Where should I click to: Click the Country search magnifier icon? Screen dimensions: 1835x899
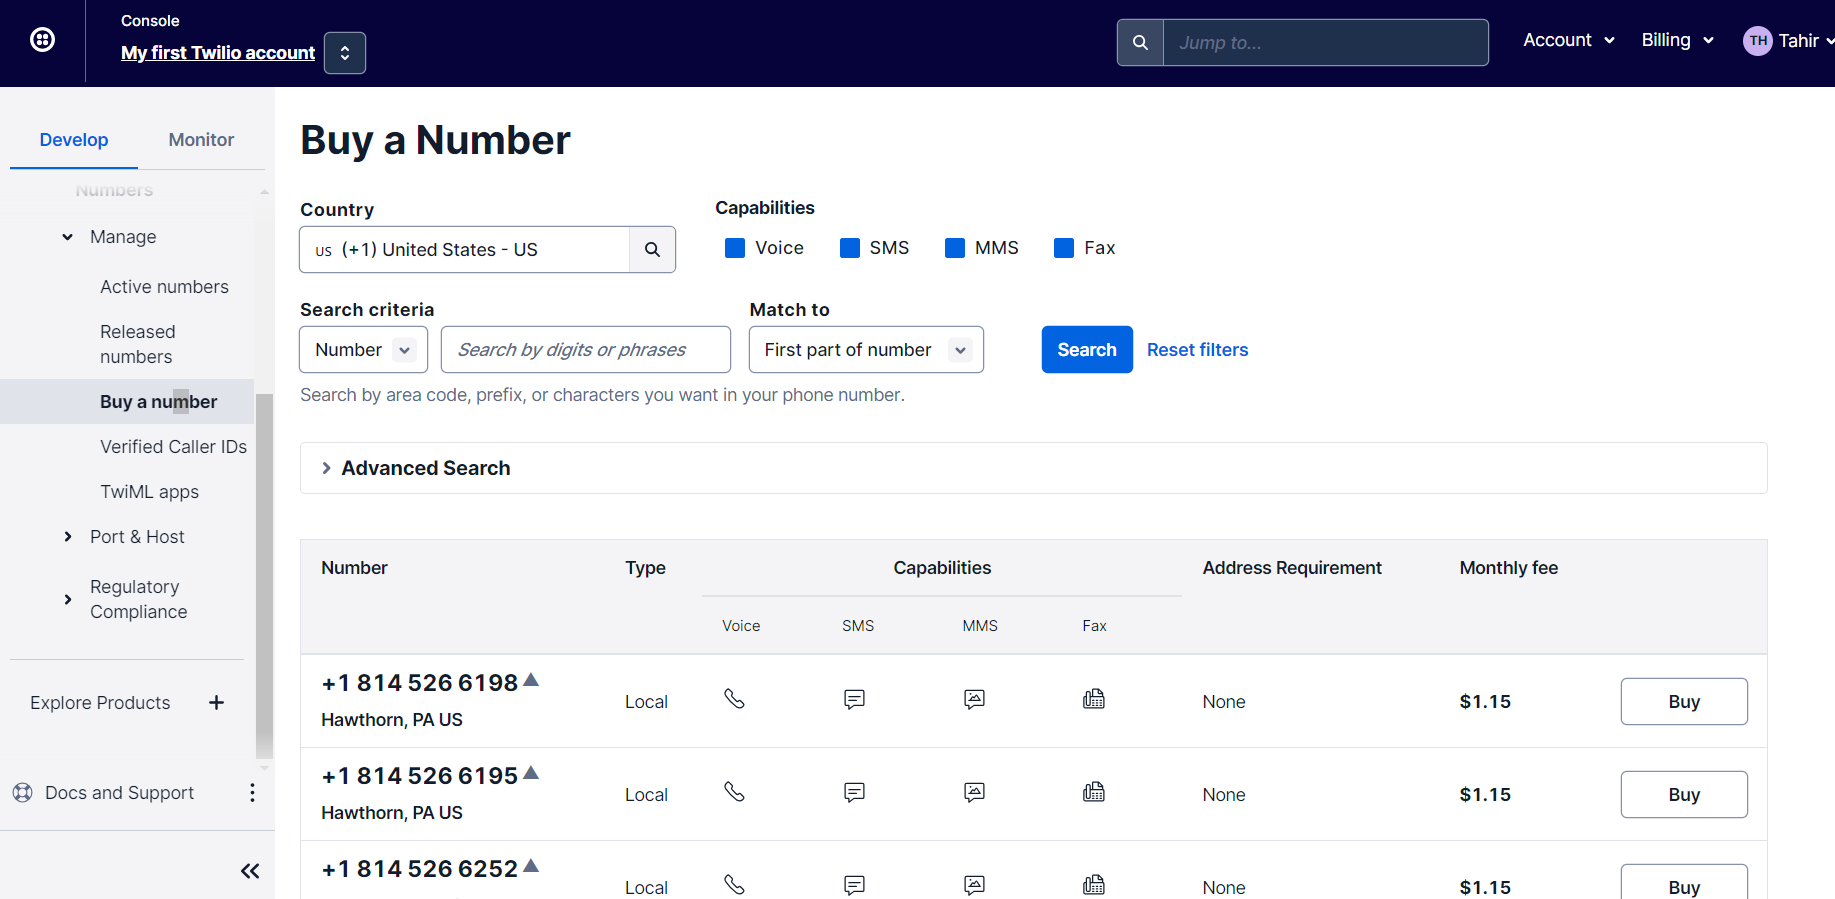652,250
